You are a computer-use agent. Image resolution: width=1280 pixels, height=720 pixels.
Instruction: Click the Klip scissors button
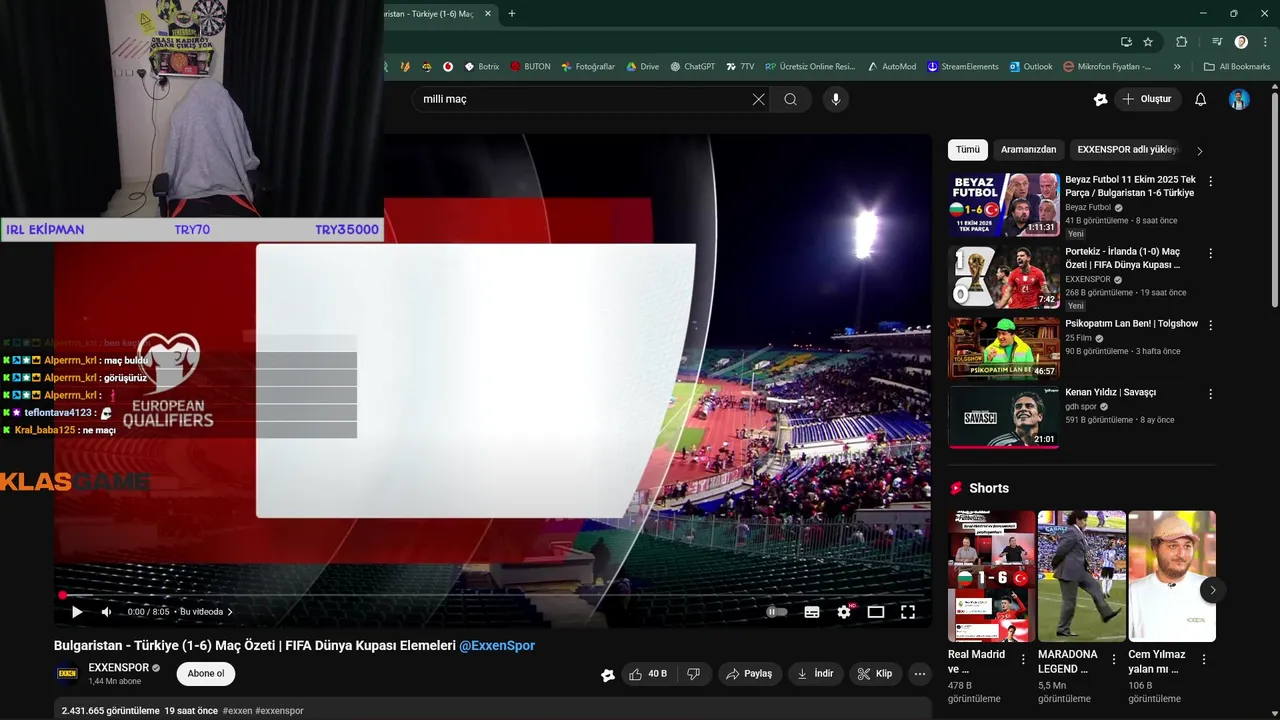pos(875,674)
